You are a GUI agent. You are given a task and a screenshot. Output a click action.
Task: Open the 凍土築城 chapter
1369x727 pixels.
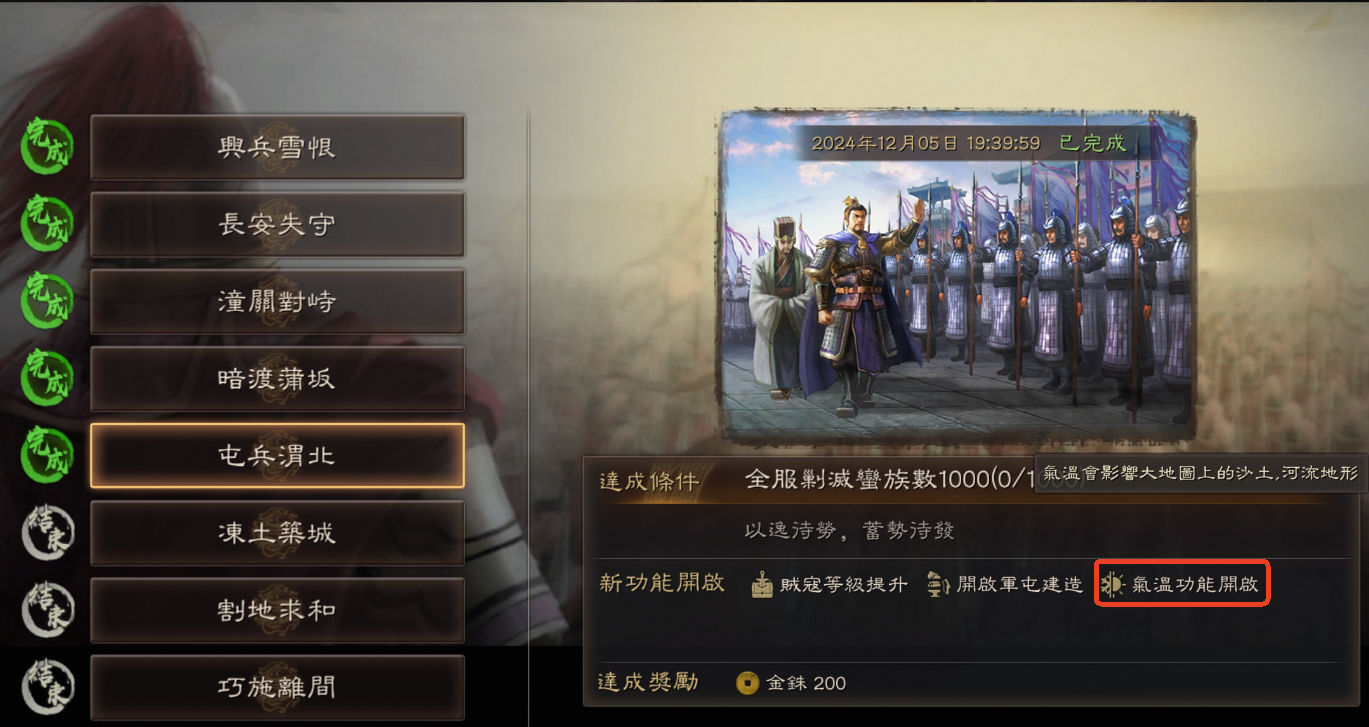tap(277, 532)
